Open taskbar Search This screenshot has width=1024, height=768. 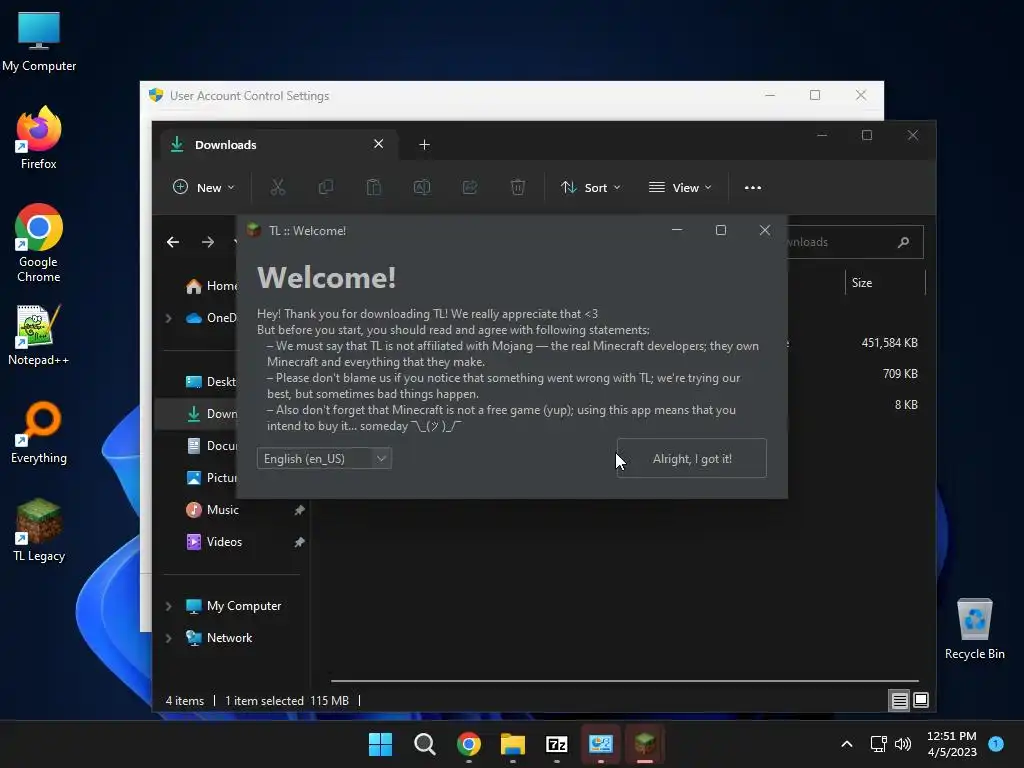point(424,744)
